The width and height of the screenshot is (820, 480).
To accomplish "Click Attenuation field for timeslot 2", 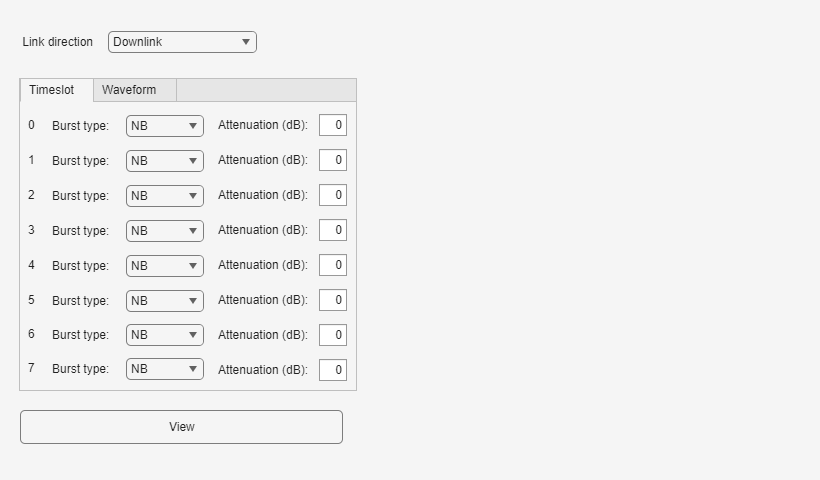I will [x=333, y=195].
